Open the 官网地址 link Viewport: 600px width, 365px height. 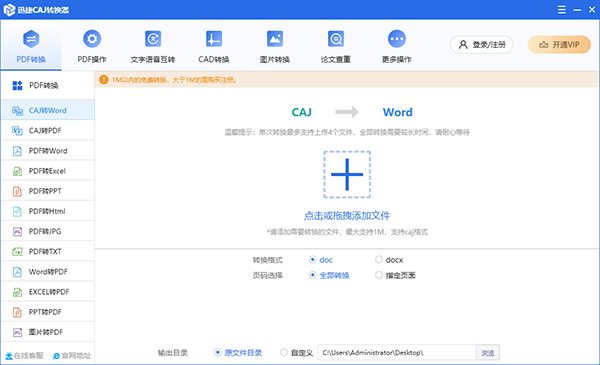[x=72, y=356]
